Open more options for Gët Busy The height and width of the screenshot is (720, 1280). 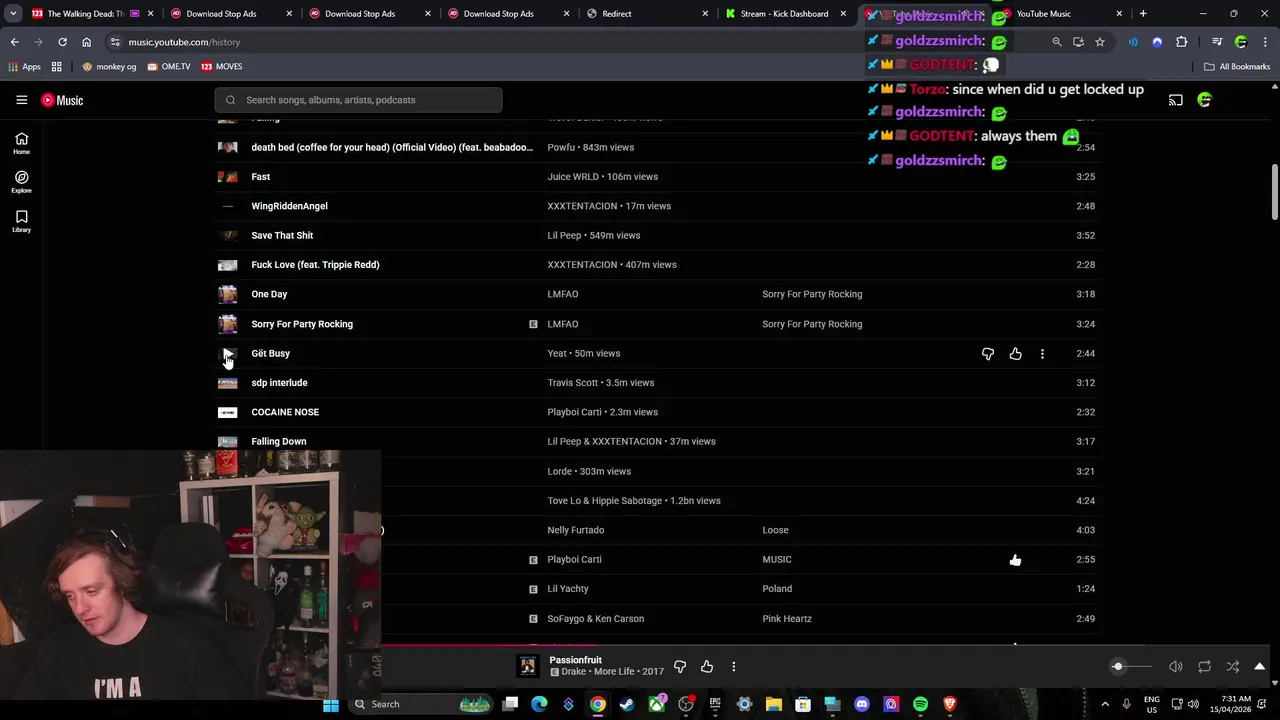1042,353
